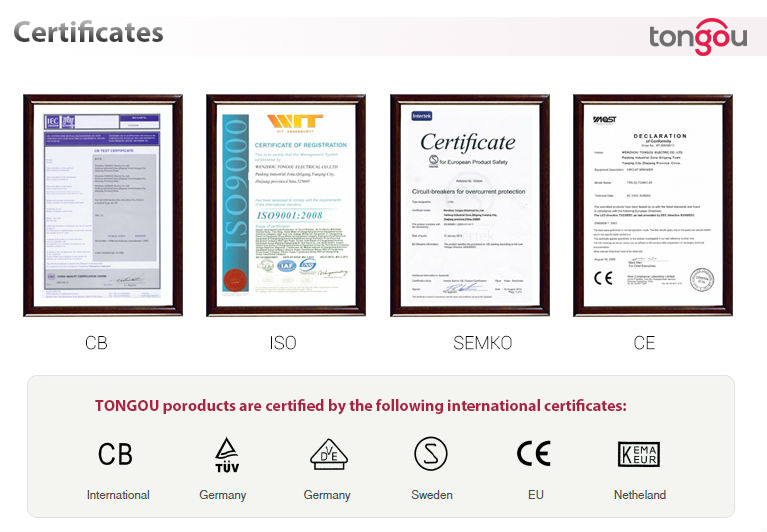767x532 pixels.
Task: Click the "EU" label
Action: click(536, 495)
